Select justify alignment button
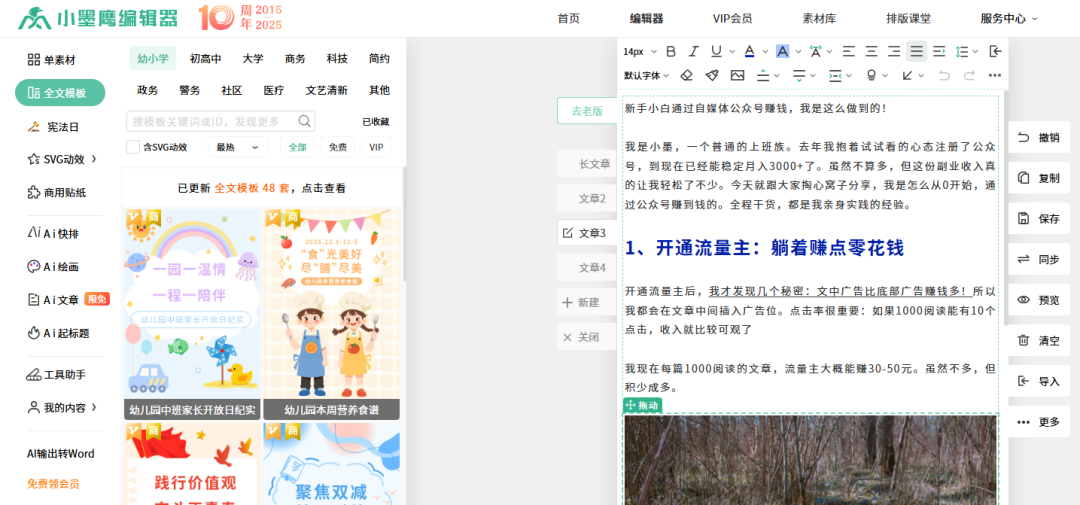 [916, 51]
